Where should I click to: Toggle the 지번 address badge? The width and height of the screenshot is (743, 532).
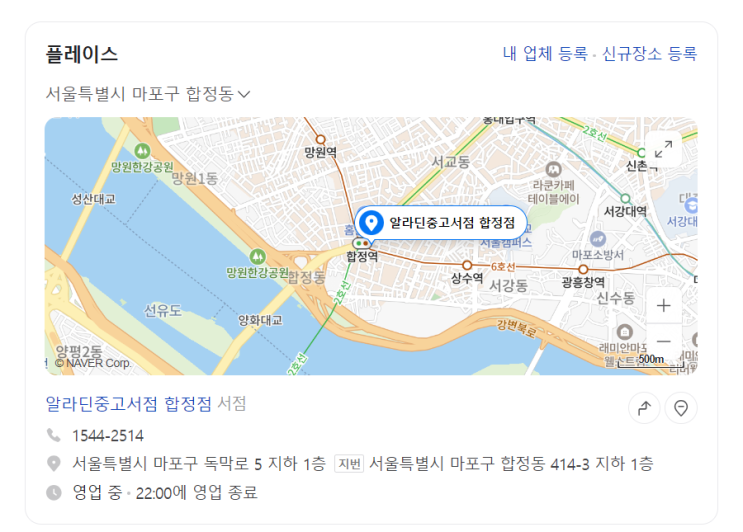349,464
